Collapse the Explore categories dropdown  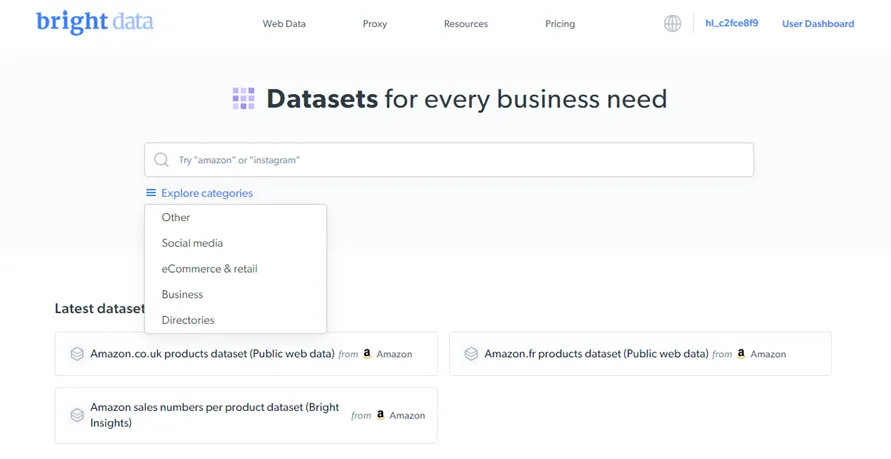tap(199, 193)
